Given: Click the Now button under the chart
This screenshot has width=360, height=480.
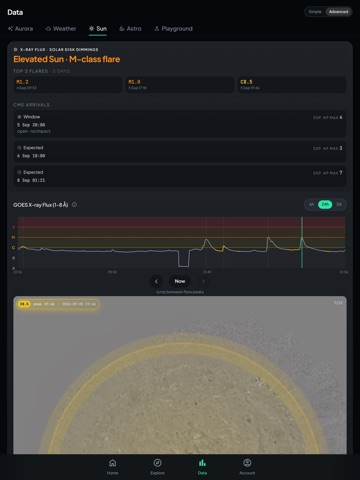Looking at the screenshot, I should coord(180,281).
